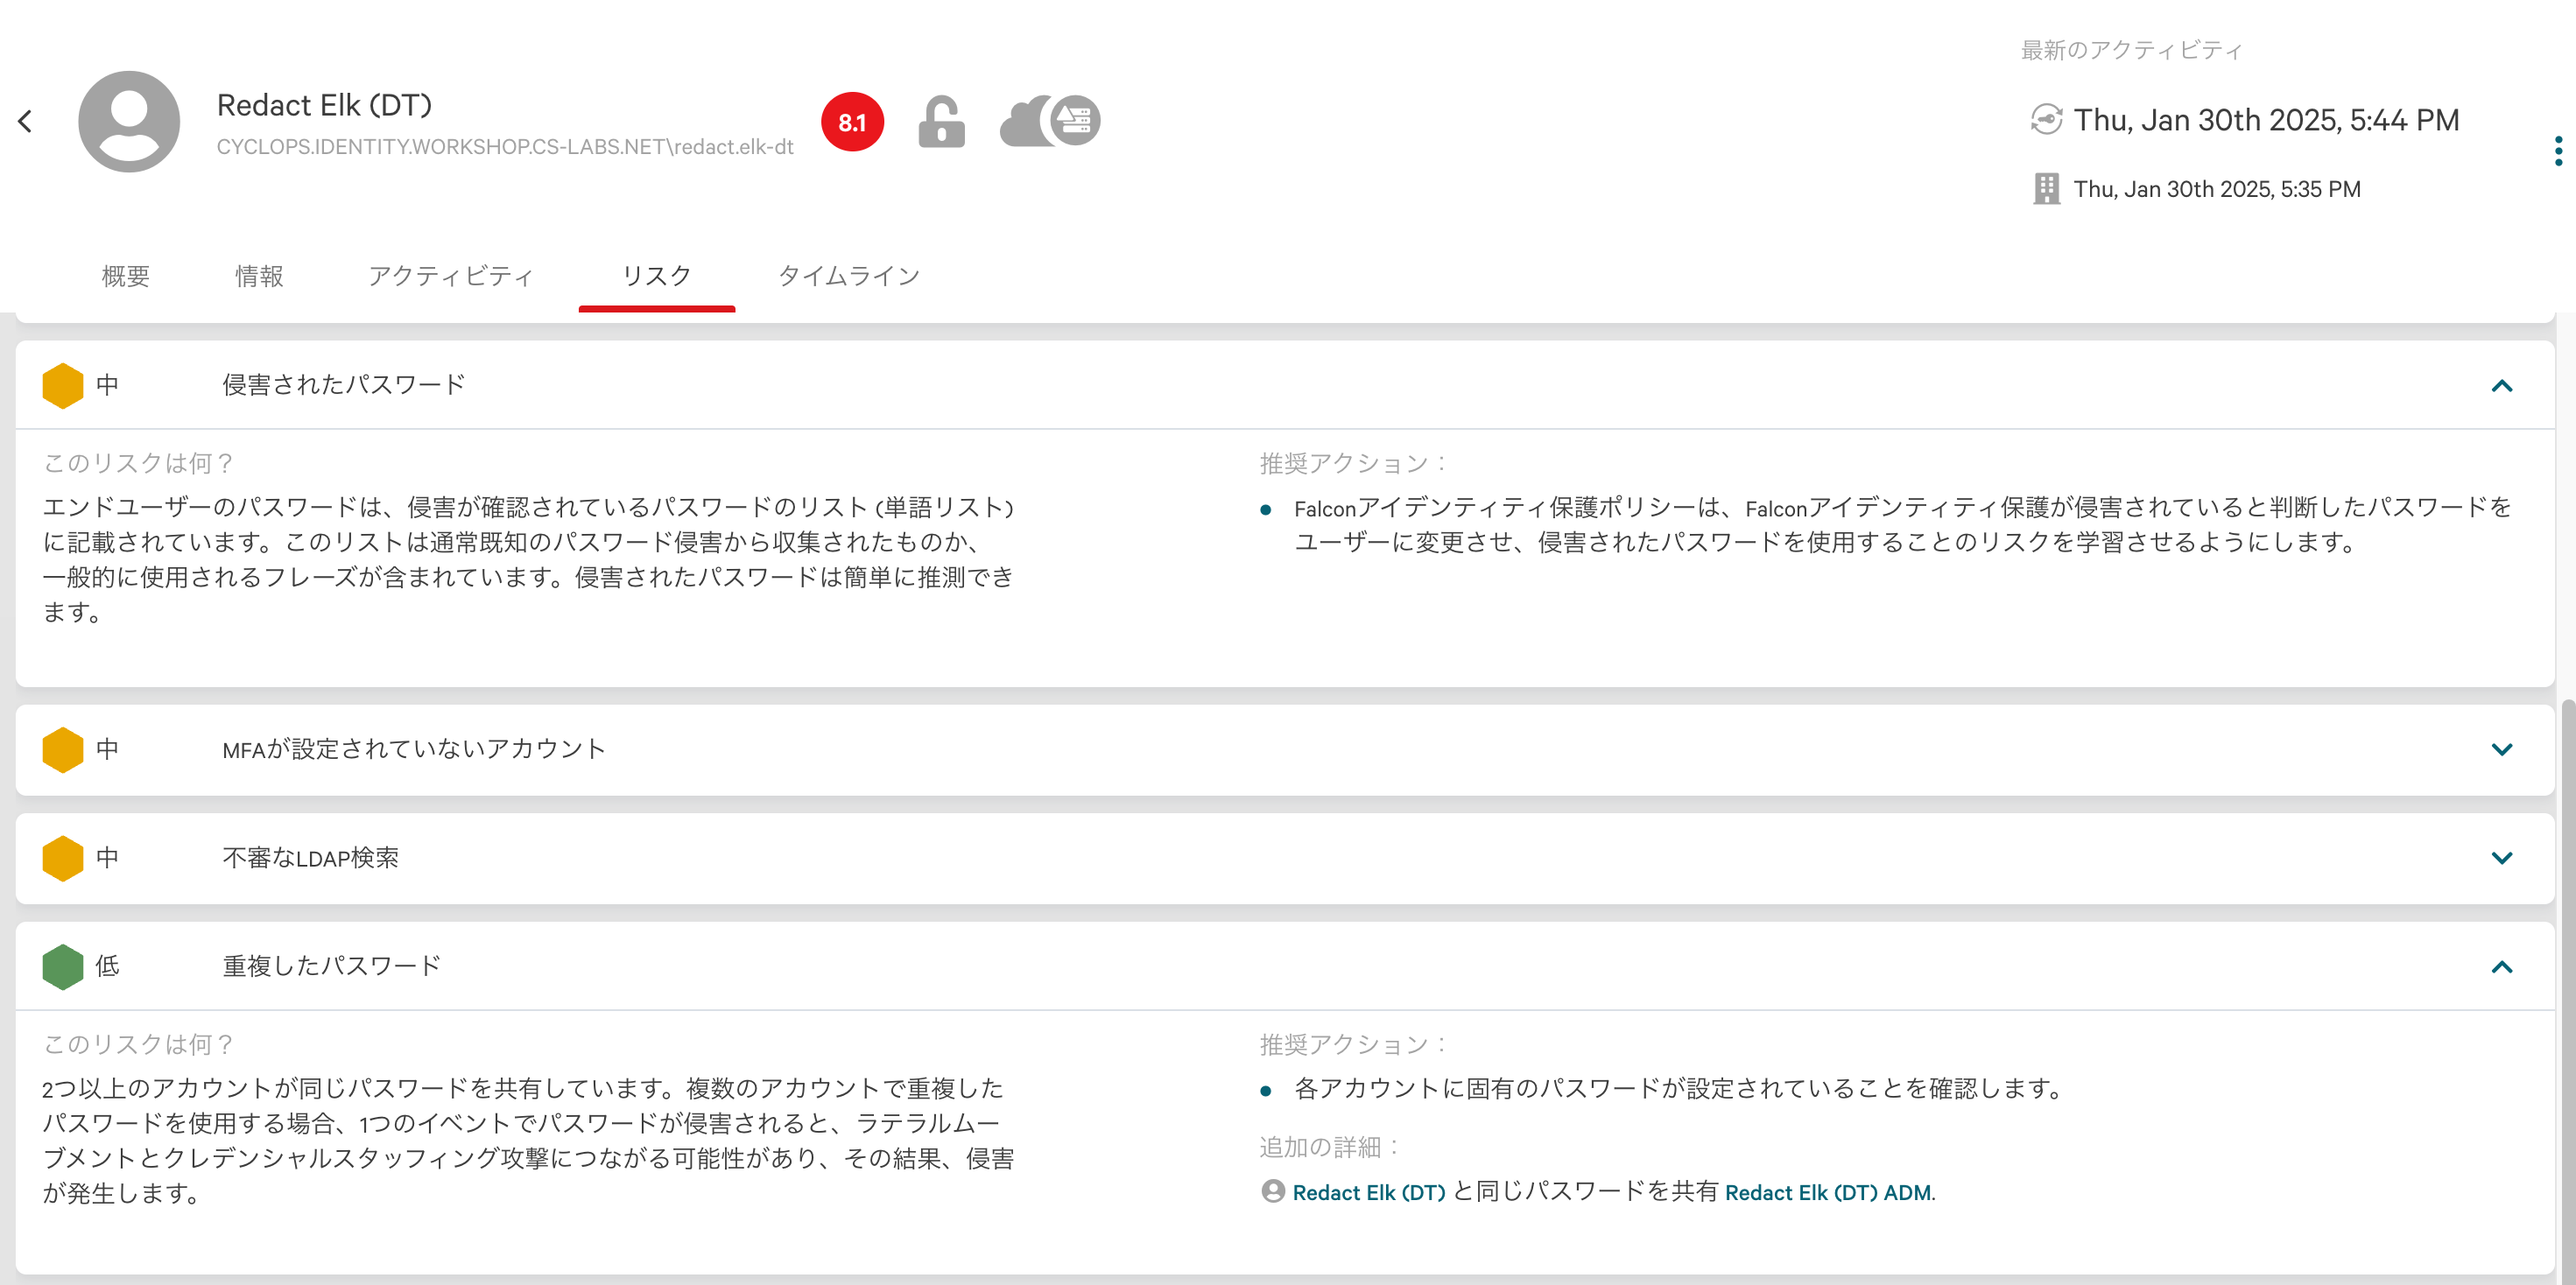This screenshot has height=1285, width=2576.
Task: Click the user icon before Redact Elk (DT) link
Action: 1272,1191
